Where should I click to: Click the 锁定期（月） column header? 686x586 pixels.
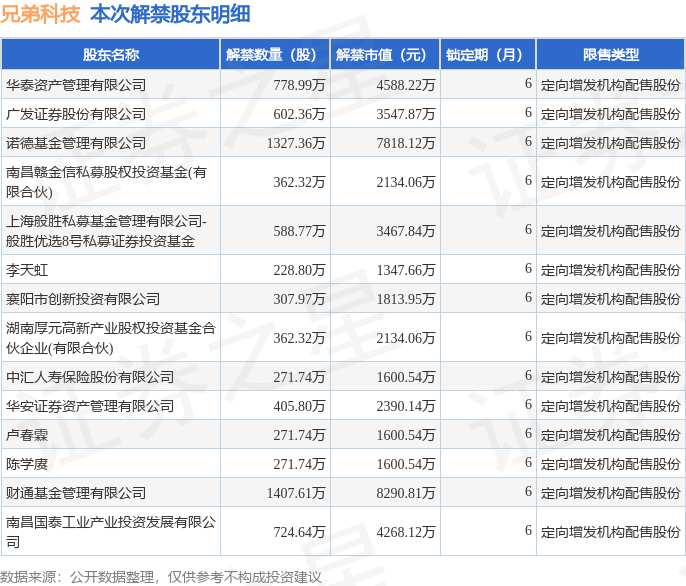(487, 55)
